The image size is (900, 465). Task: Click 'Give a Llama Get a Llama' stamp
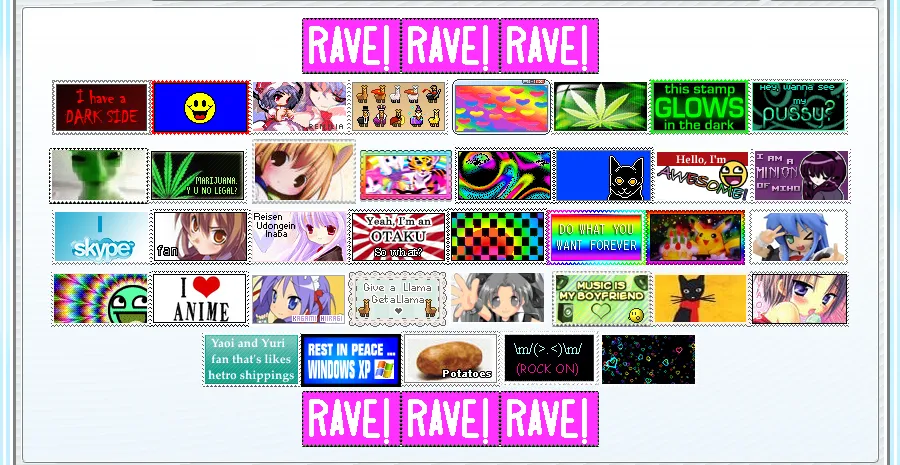[398, 299]
